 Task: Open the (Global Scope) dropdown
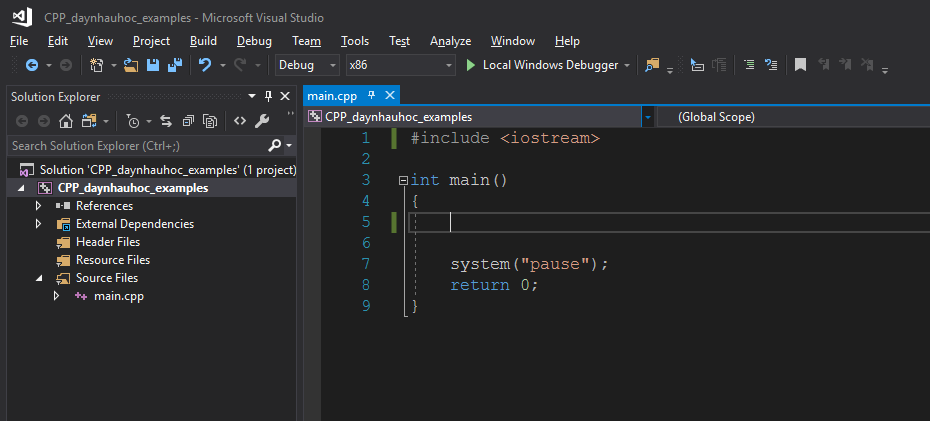click(x=794, y=117)
